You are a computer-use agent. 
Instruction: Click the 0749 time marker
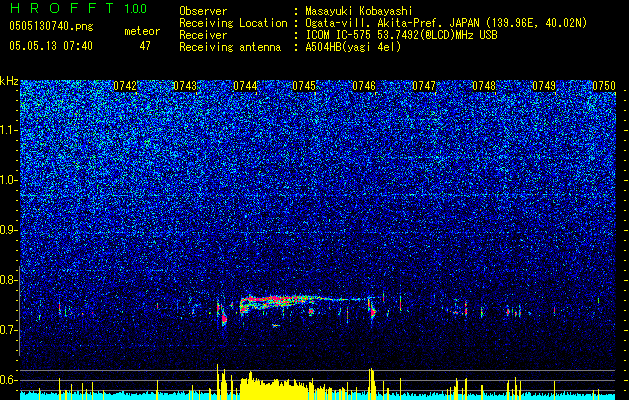tap(544, 86)
